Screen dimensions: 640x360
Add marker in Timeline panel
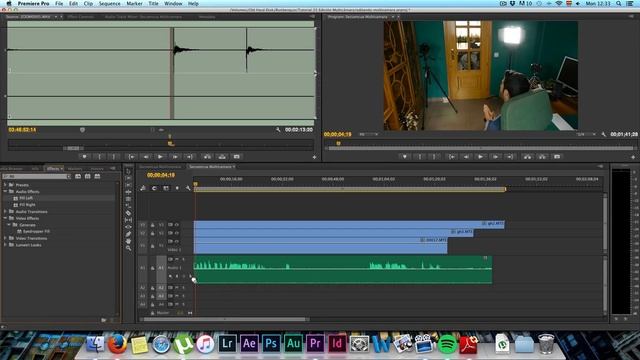point(177,188)
